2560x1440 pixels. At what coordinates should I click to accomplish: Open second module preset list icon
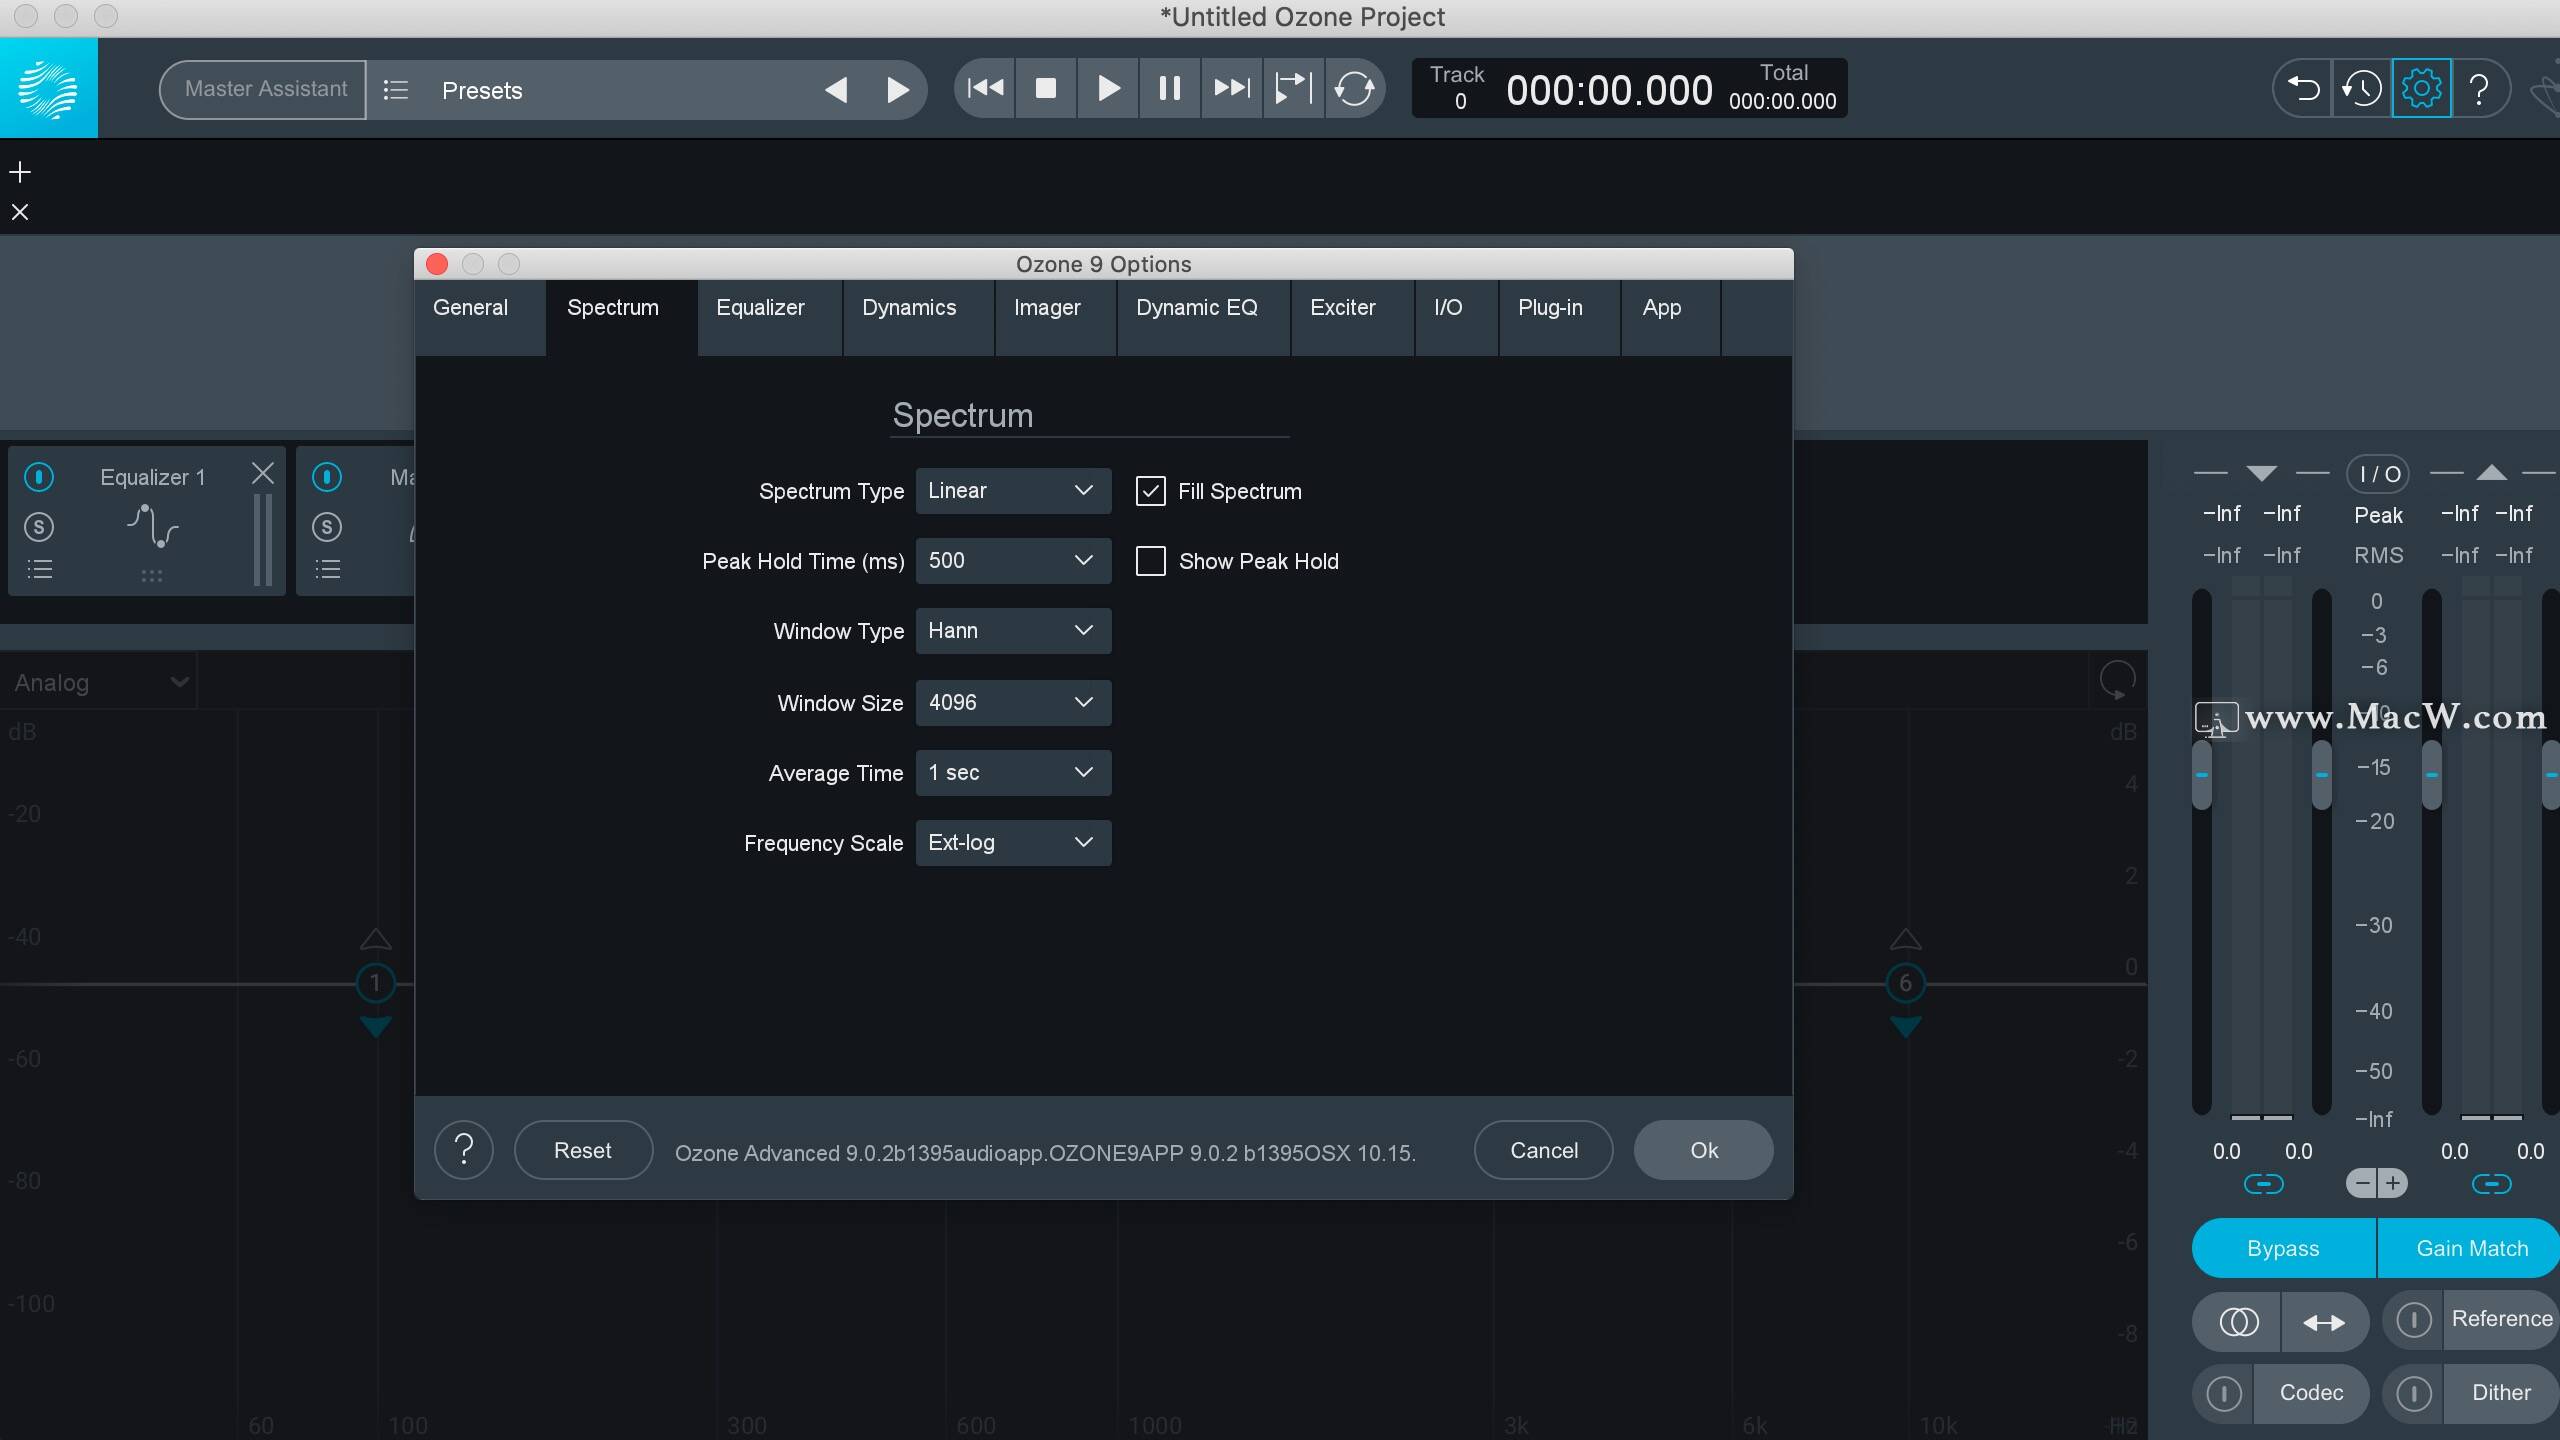(x=327, y=570)
